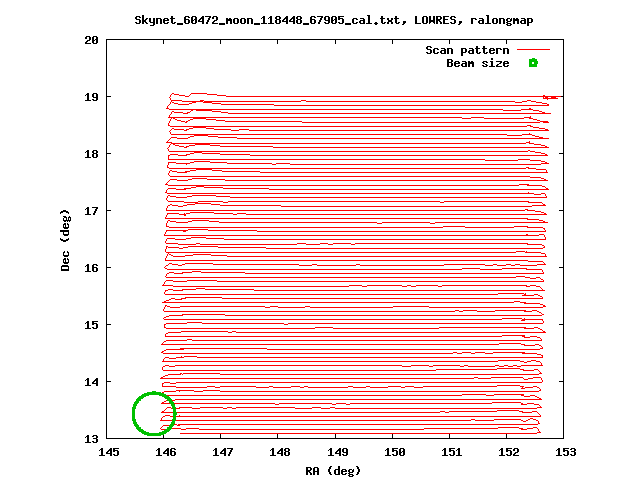
Task: Click the RA axis value 150
Action: (x=395, y=452)
